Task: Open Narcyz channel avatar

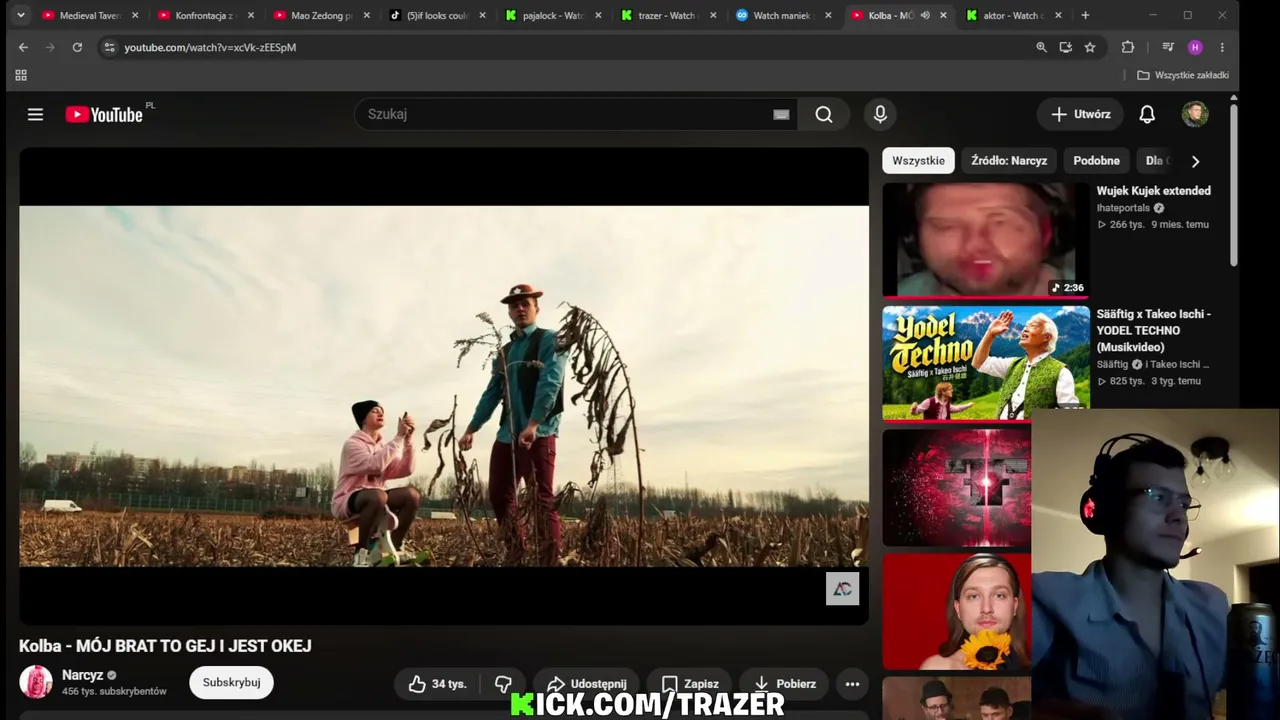Action: [x=36, y=682]
